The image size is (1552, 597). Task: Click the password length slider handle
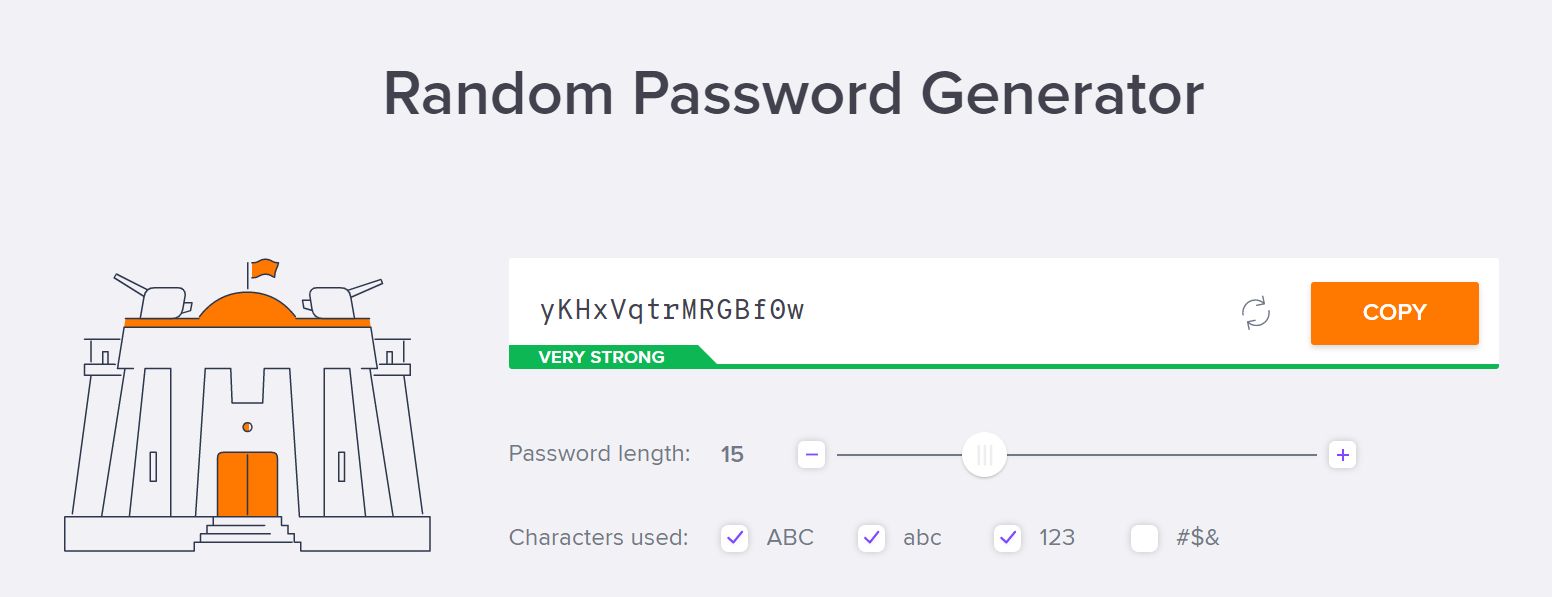click(x=985, y=455)
